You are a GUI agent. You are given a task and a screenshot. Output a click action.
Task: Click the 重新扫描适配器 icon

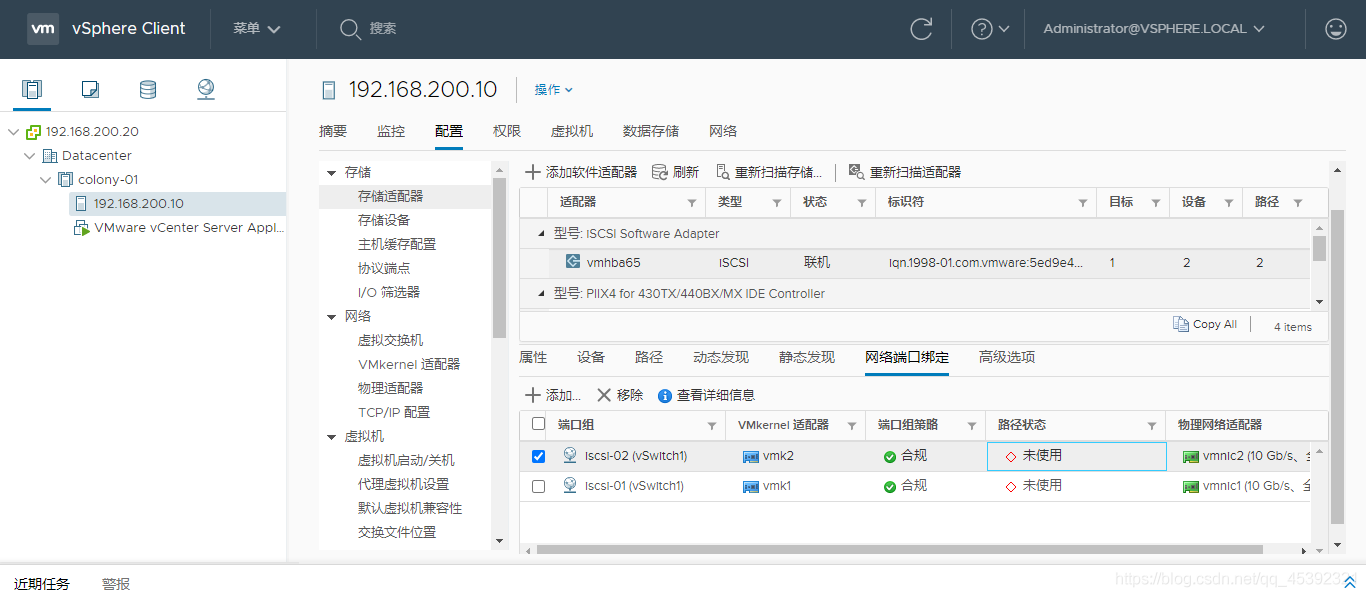(857, 172)
